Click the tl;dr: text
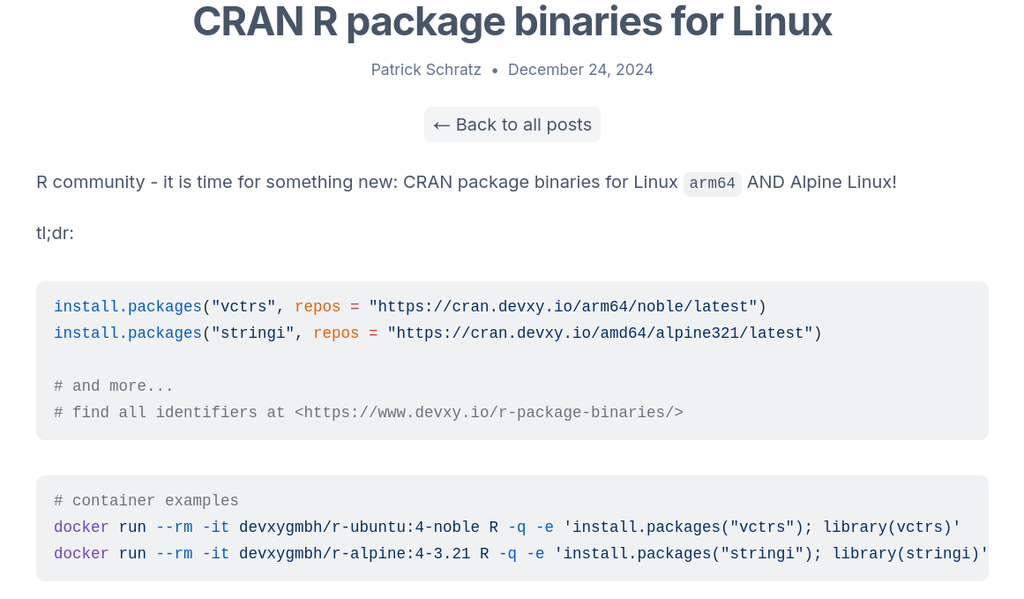 point(55,233)
